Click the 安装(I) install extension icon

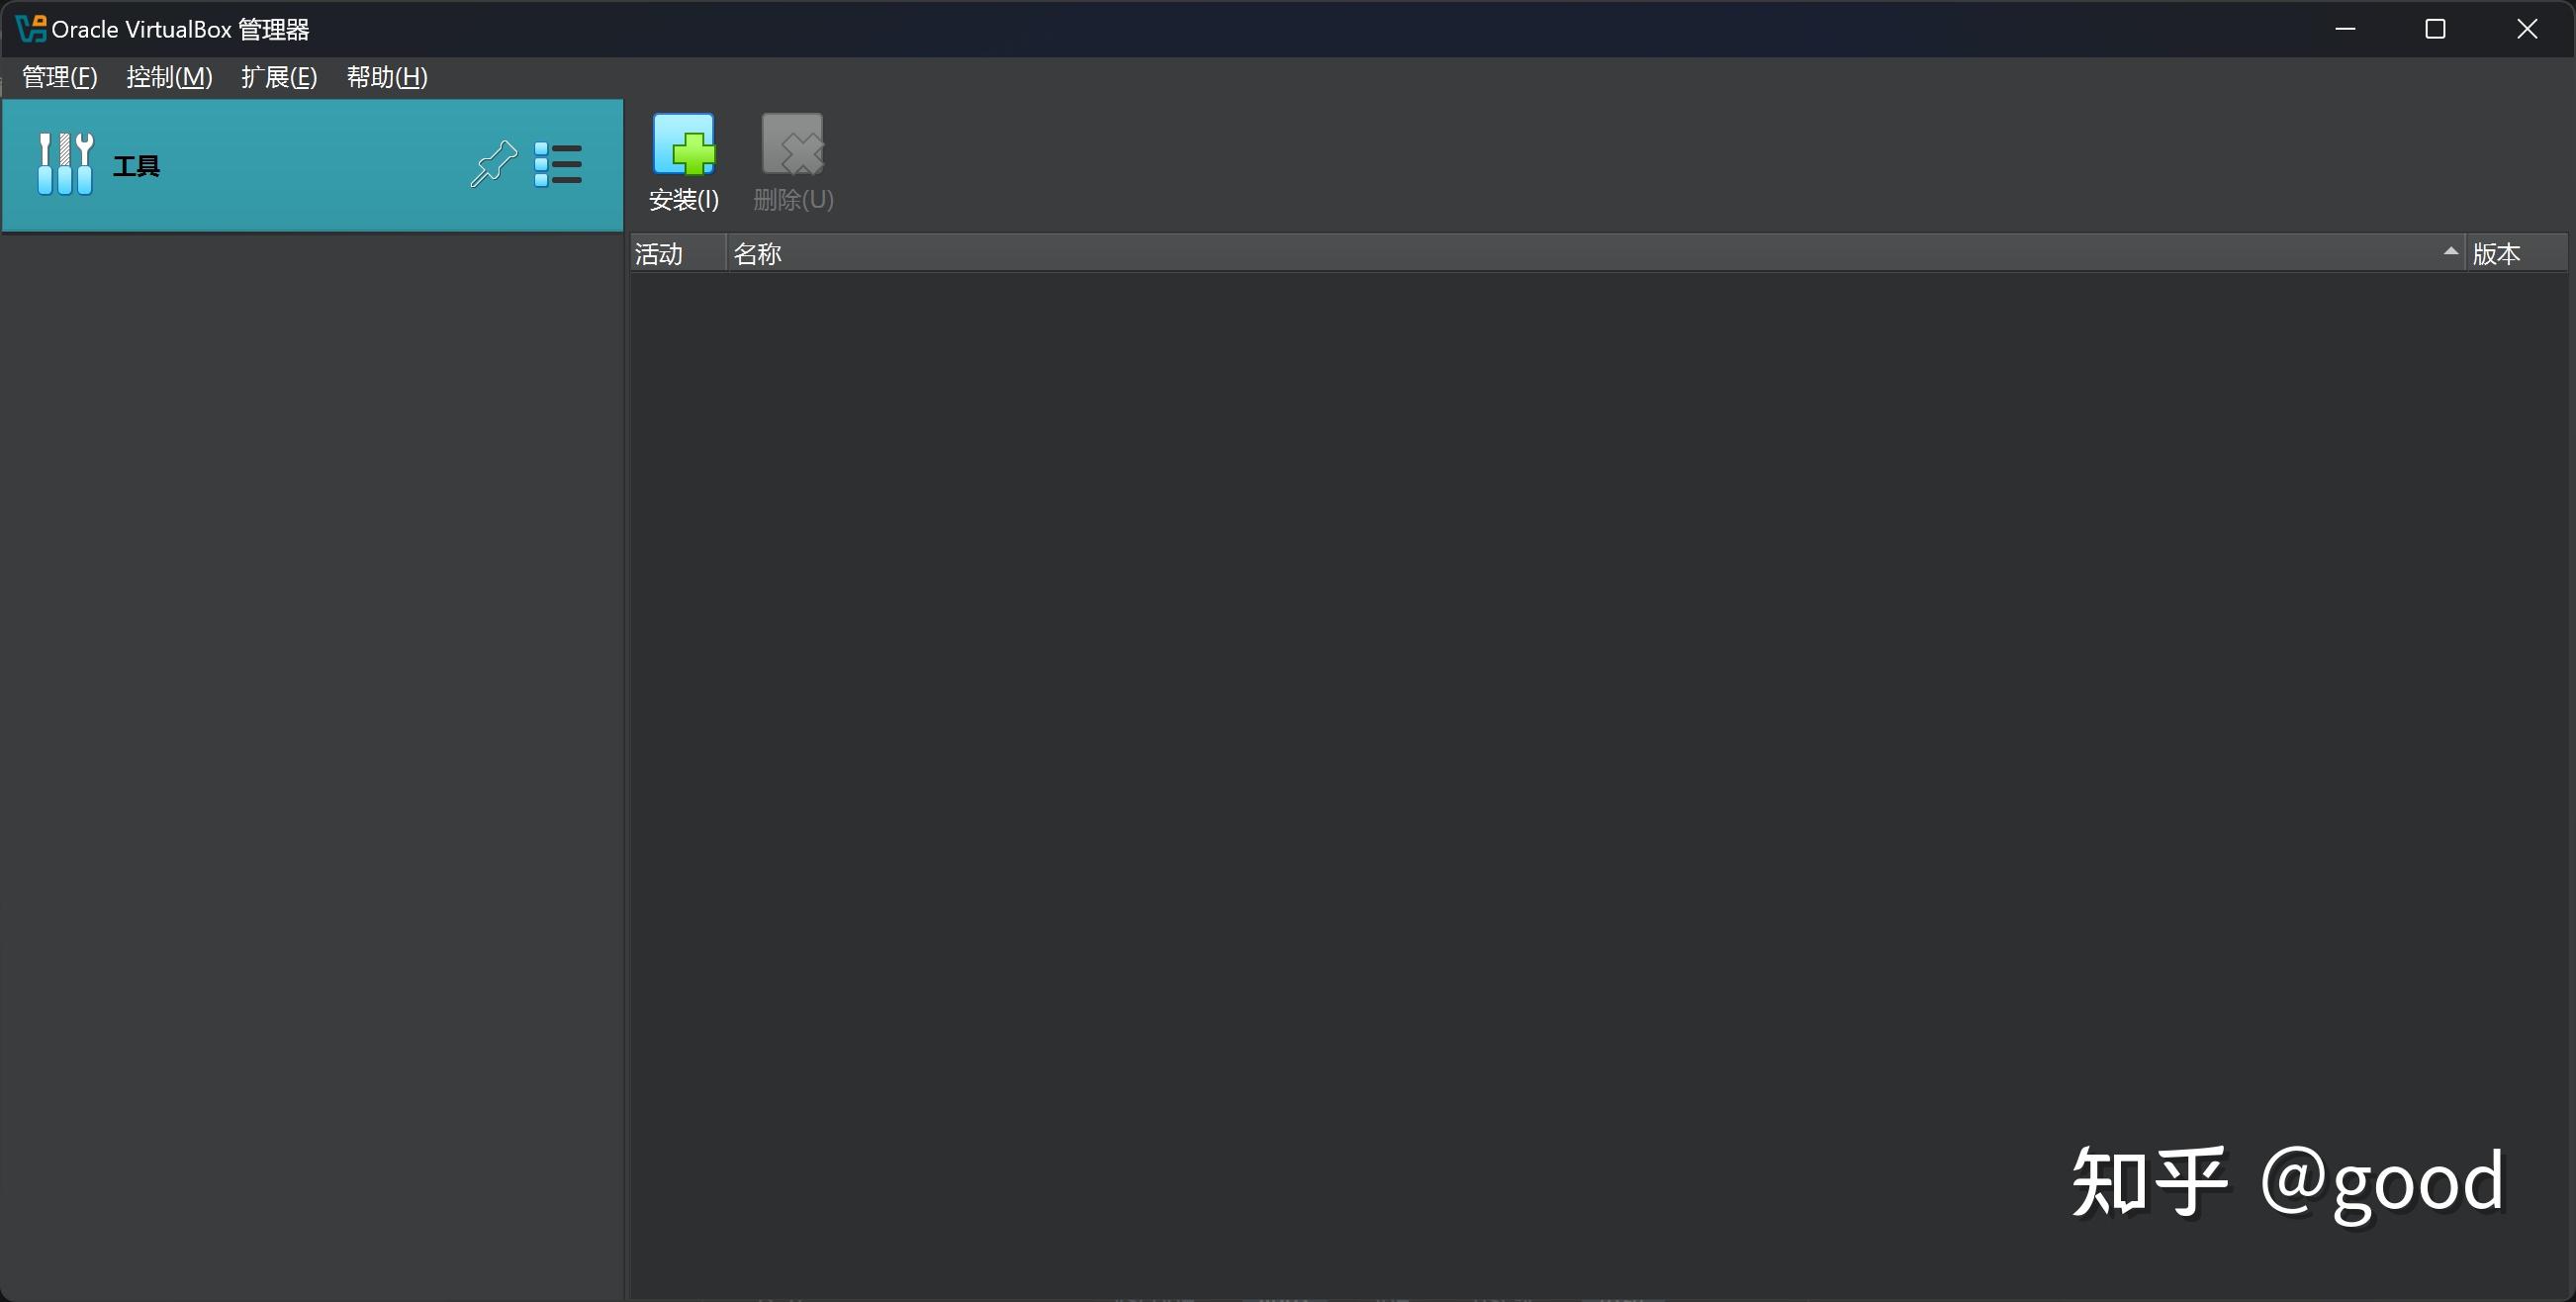point(684,163)
